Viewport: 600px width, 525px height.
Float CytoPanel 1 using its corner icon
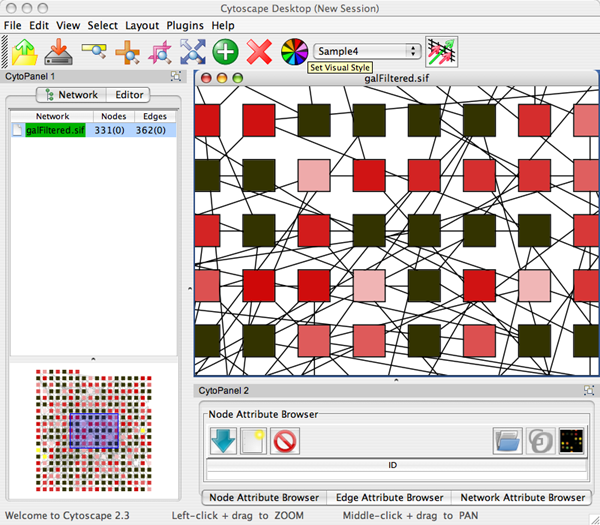pyautogui.click(x=176, y=76)
